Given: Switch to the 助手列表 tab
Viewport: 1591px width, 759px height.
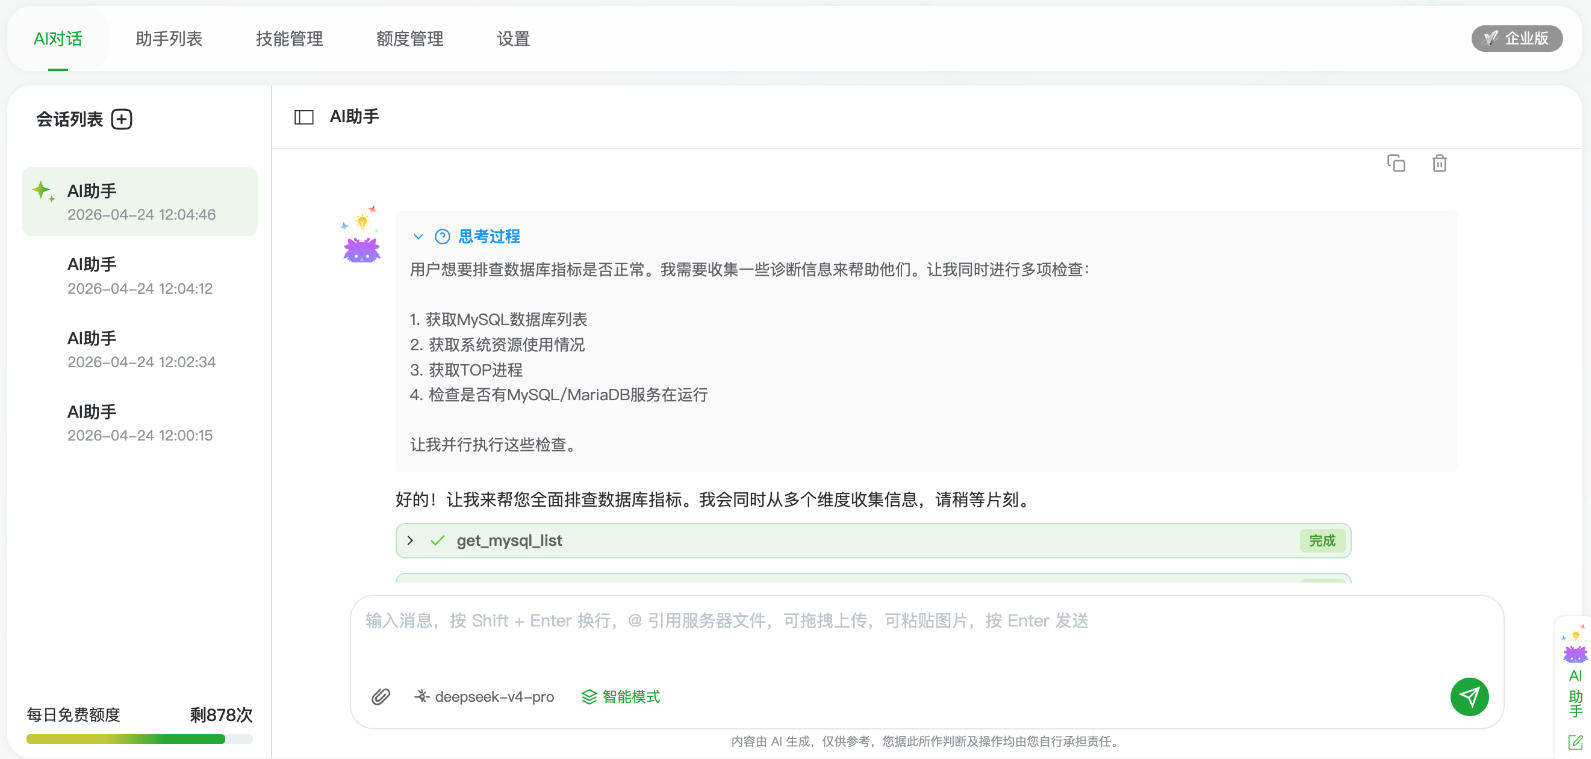Looking at the screenshot, I should 169,39.
